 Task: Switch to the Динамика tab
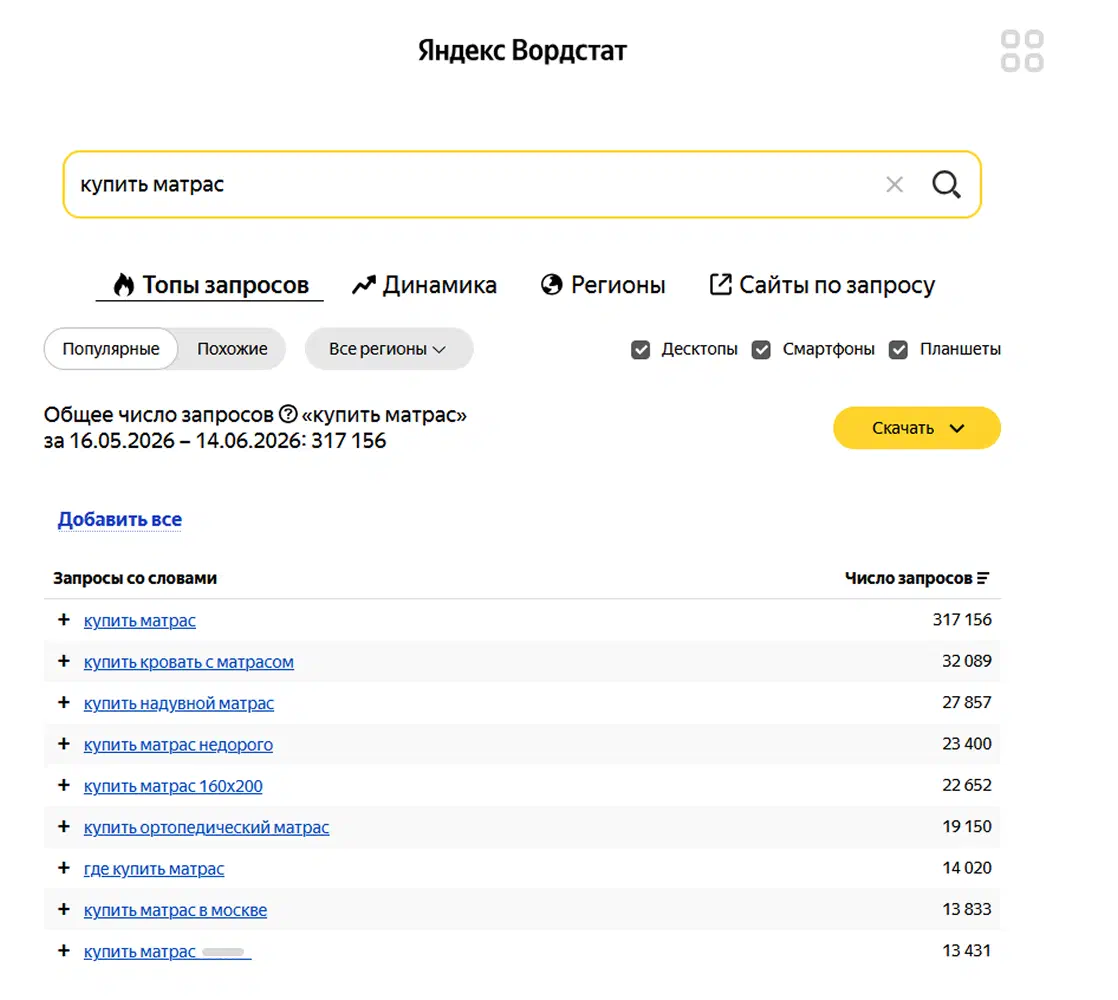[x=424, y=285]
